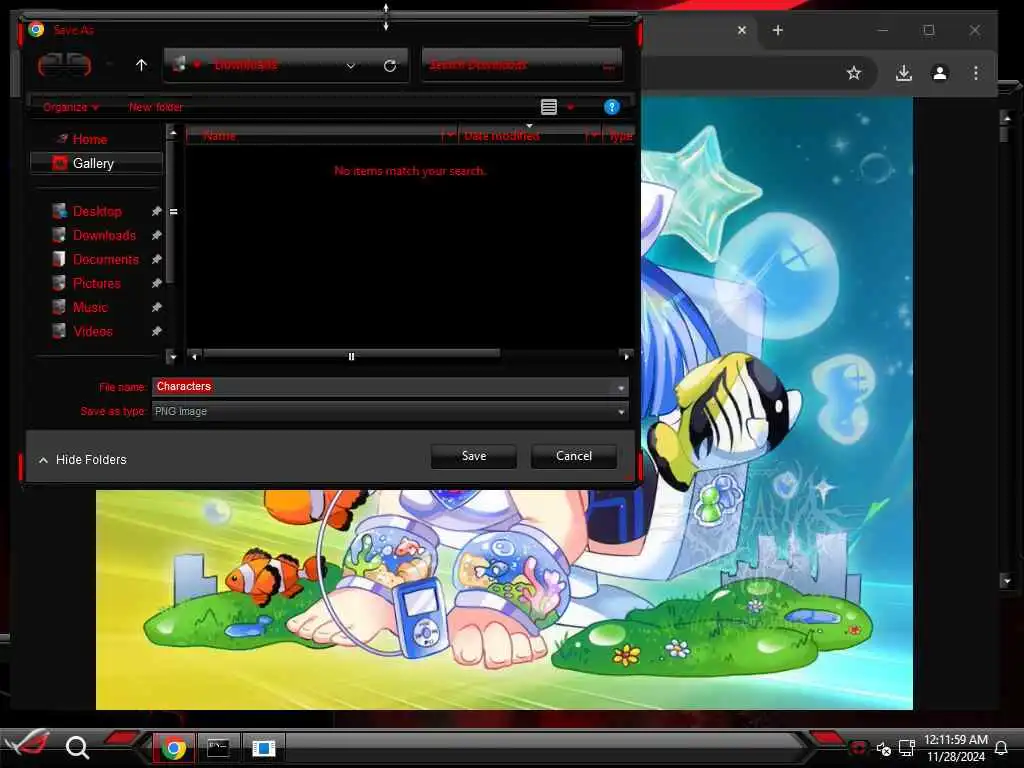Click the muted volume tray icon
Image resolution: width=1024 pixels, height=768 pixels.
click(884, 748)
